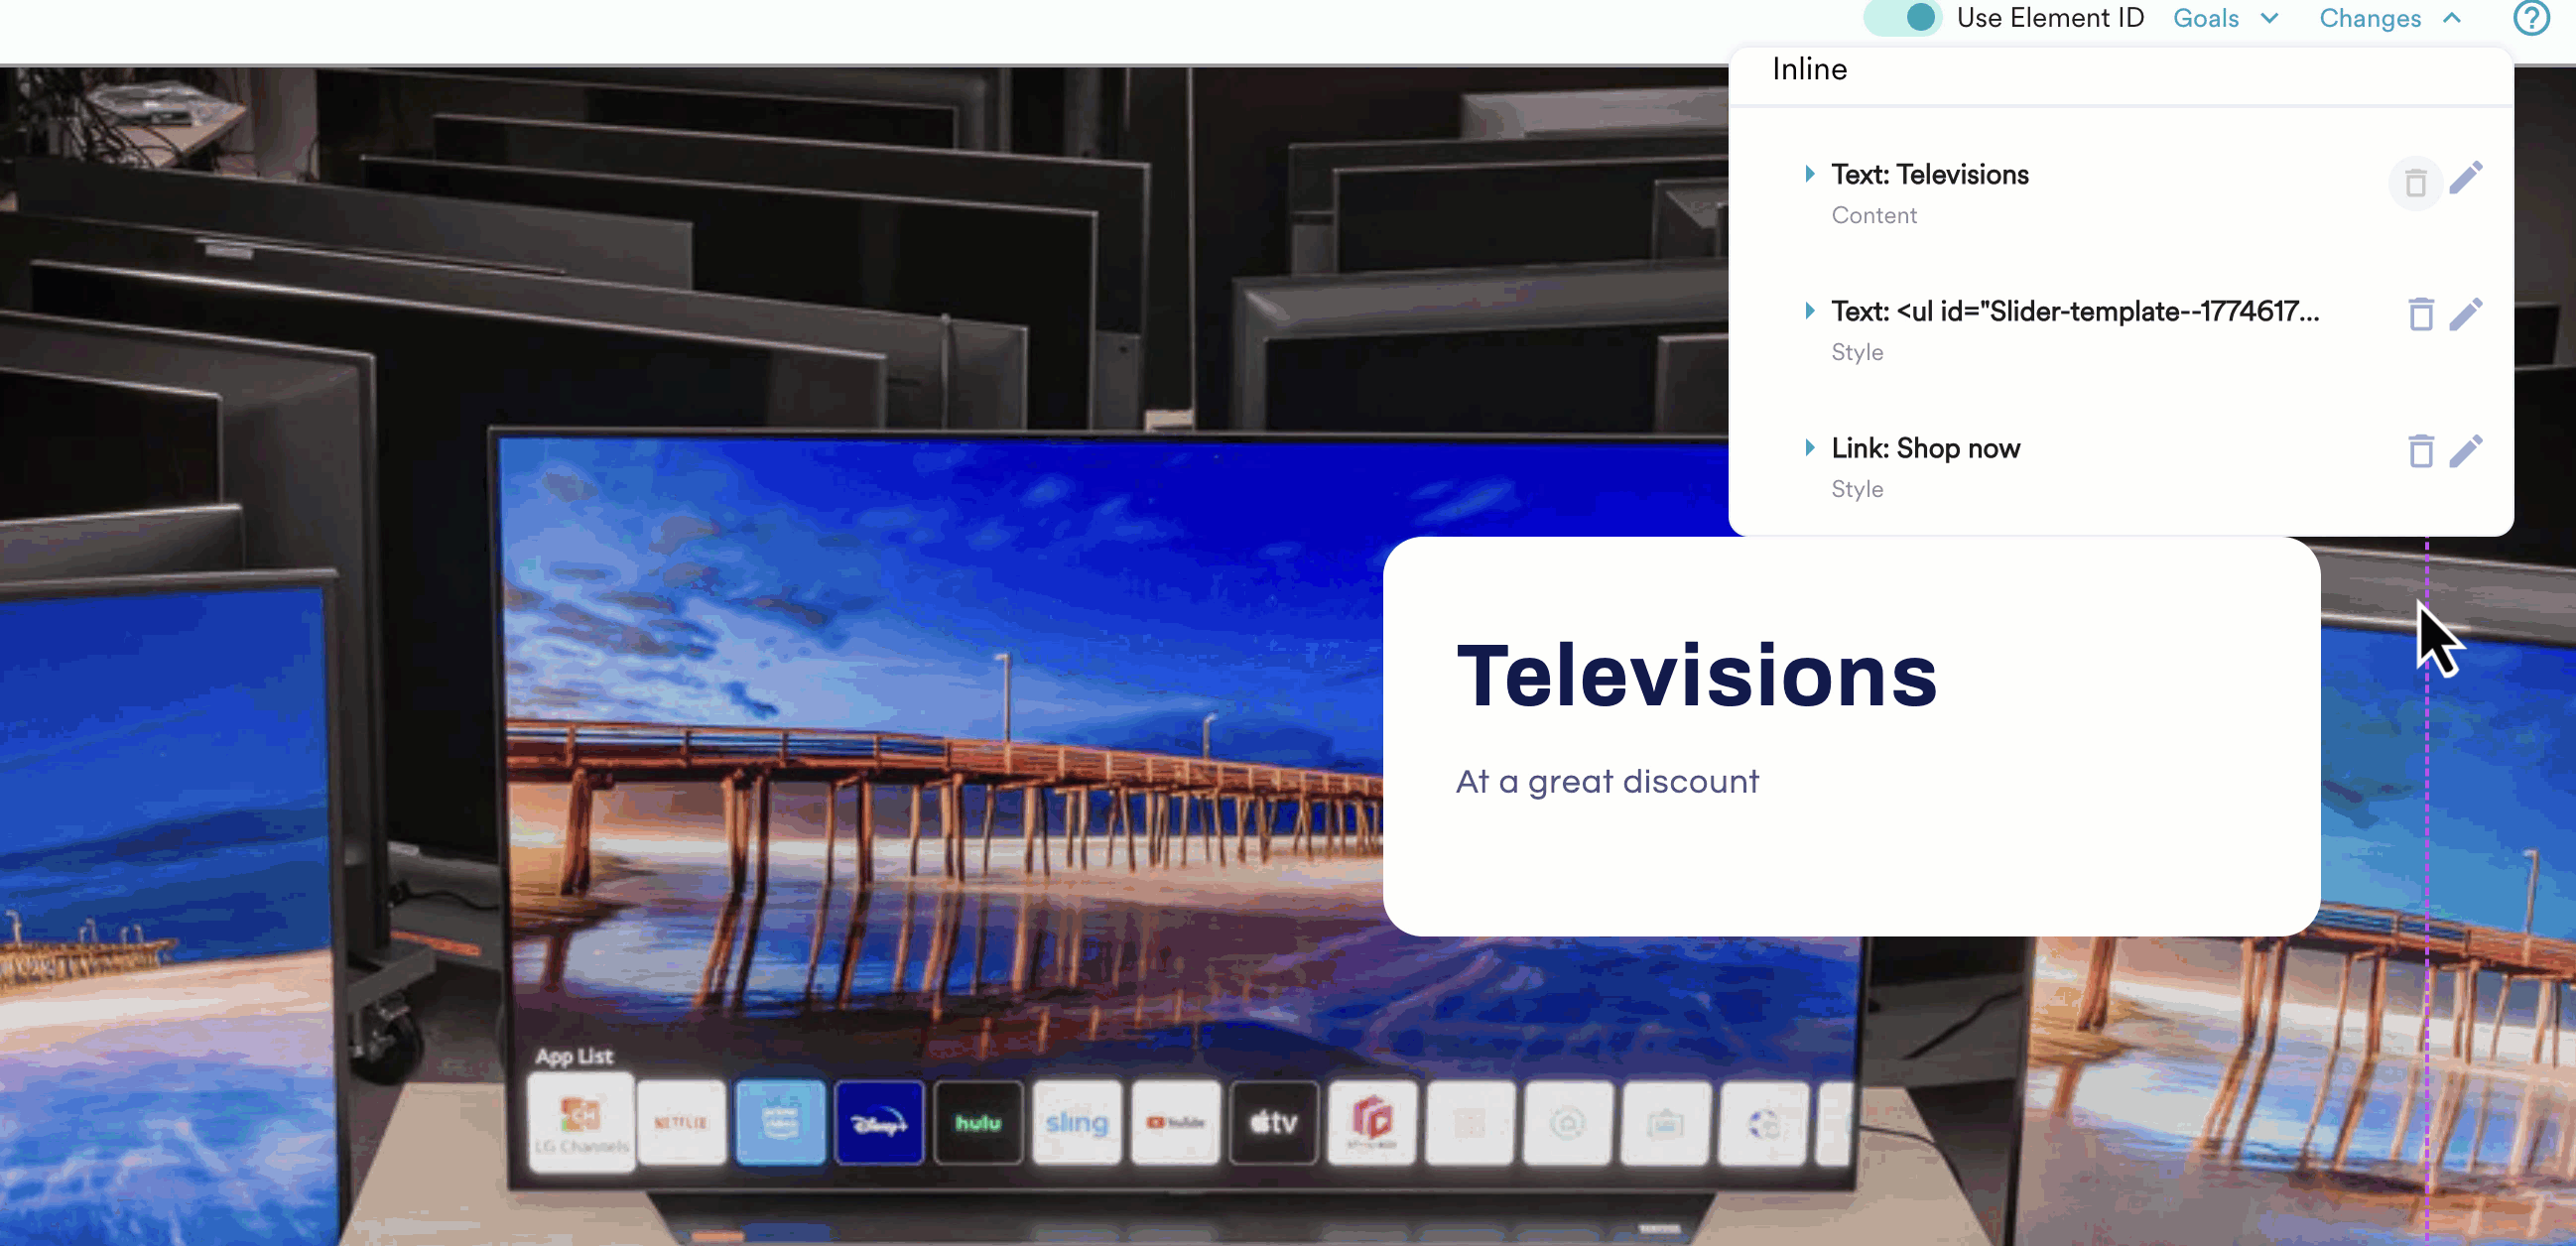The width and height of the screenshot is (2576, 1246).
Task: Click the Use Element ID label
Action: pos(2049,18)
